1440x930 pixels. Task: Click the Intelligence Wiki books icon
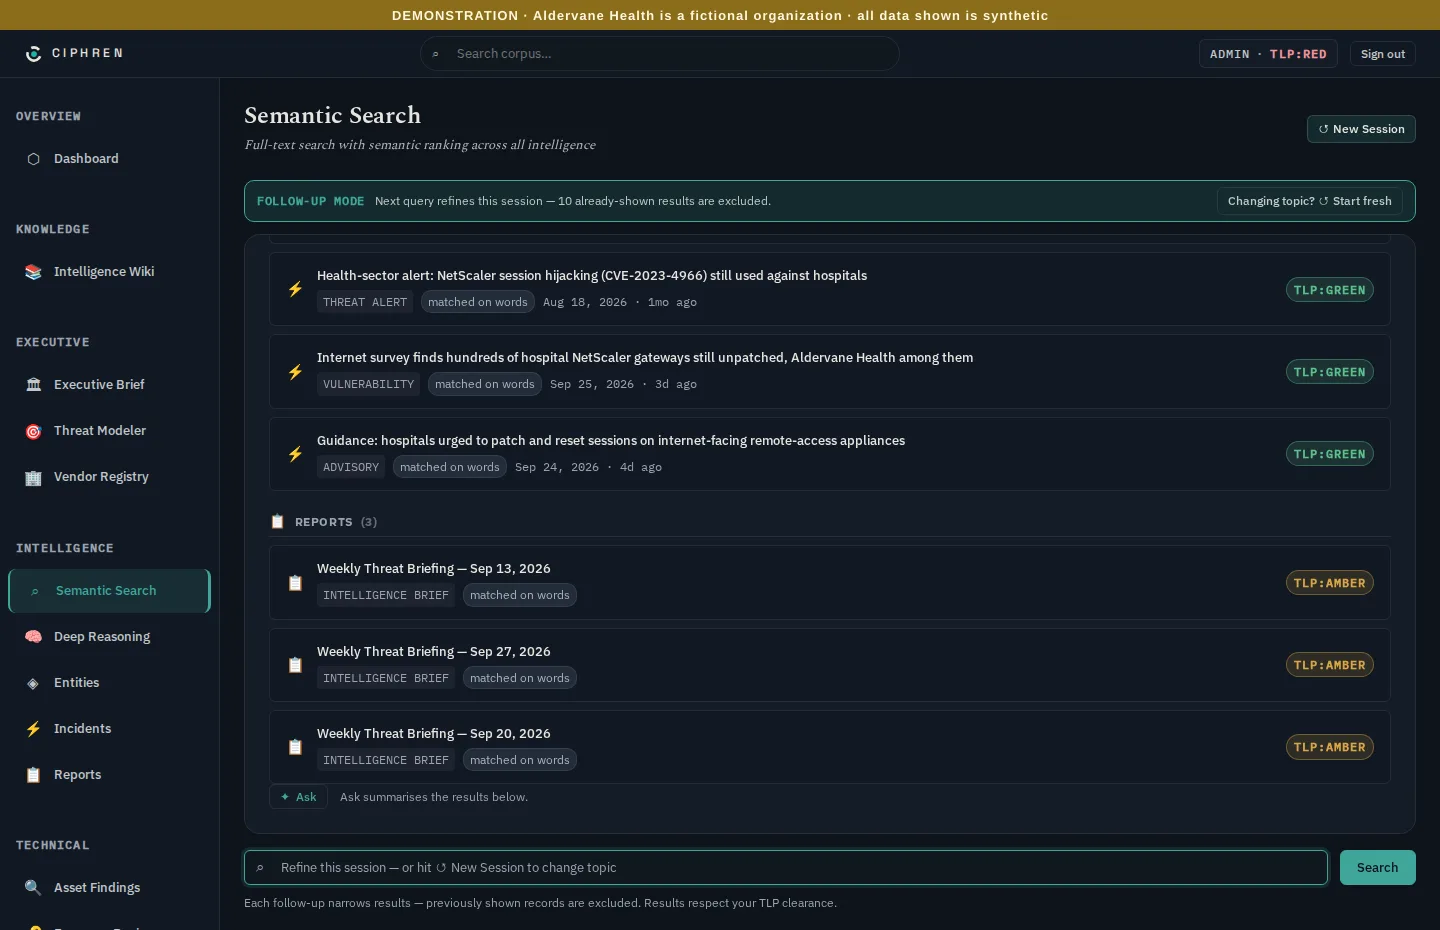[x=33, y=272]
